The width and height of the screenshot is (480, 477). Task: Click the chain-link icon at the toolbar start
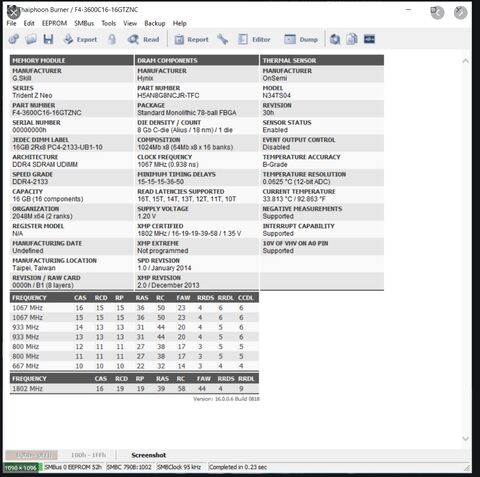click(x=13, y=39)
